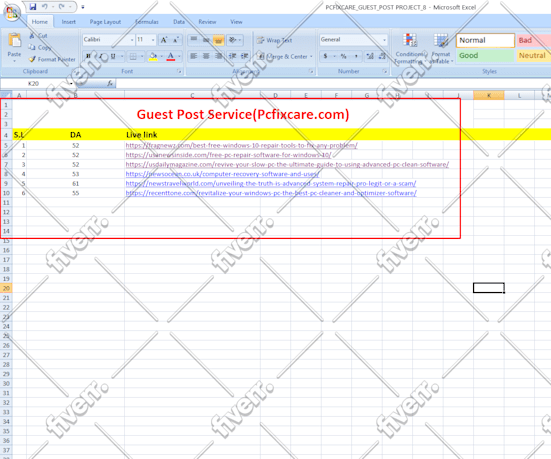Click Increase Indent icon
This screenshot has width=551, height=459.
(x=245, y=56)
